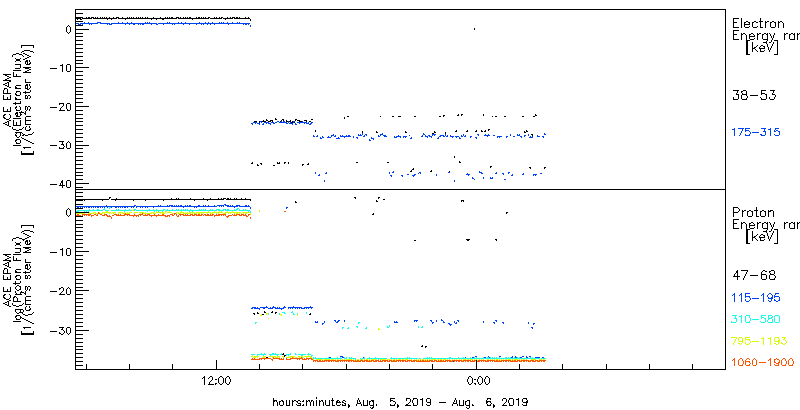
Task: Click the 0:00 time axis label
Action: 479,379
